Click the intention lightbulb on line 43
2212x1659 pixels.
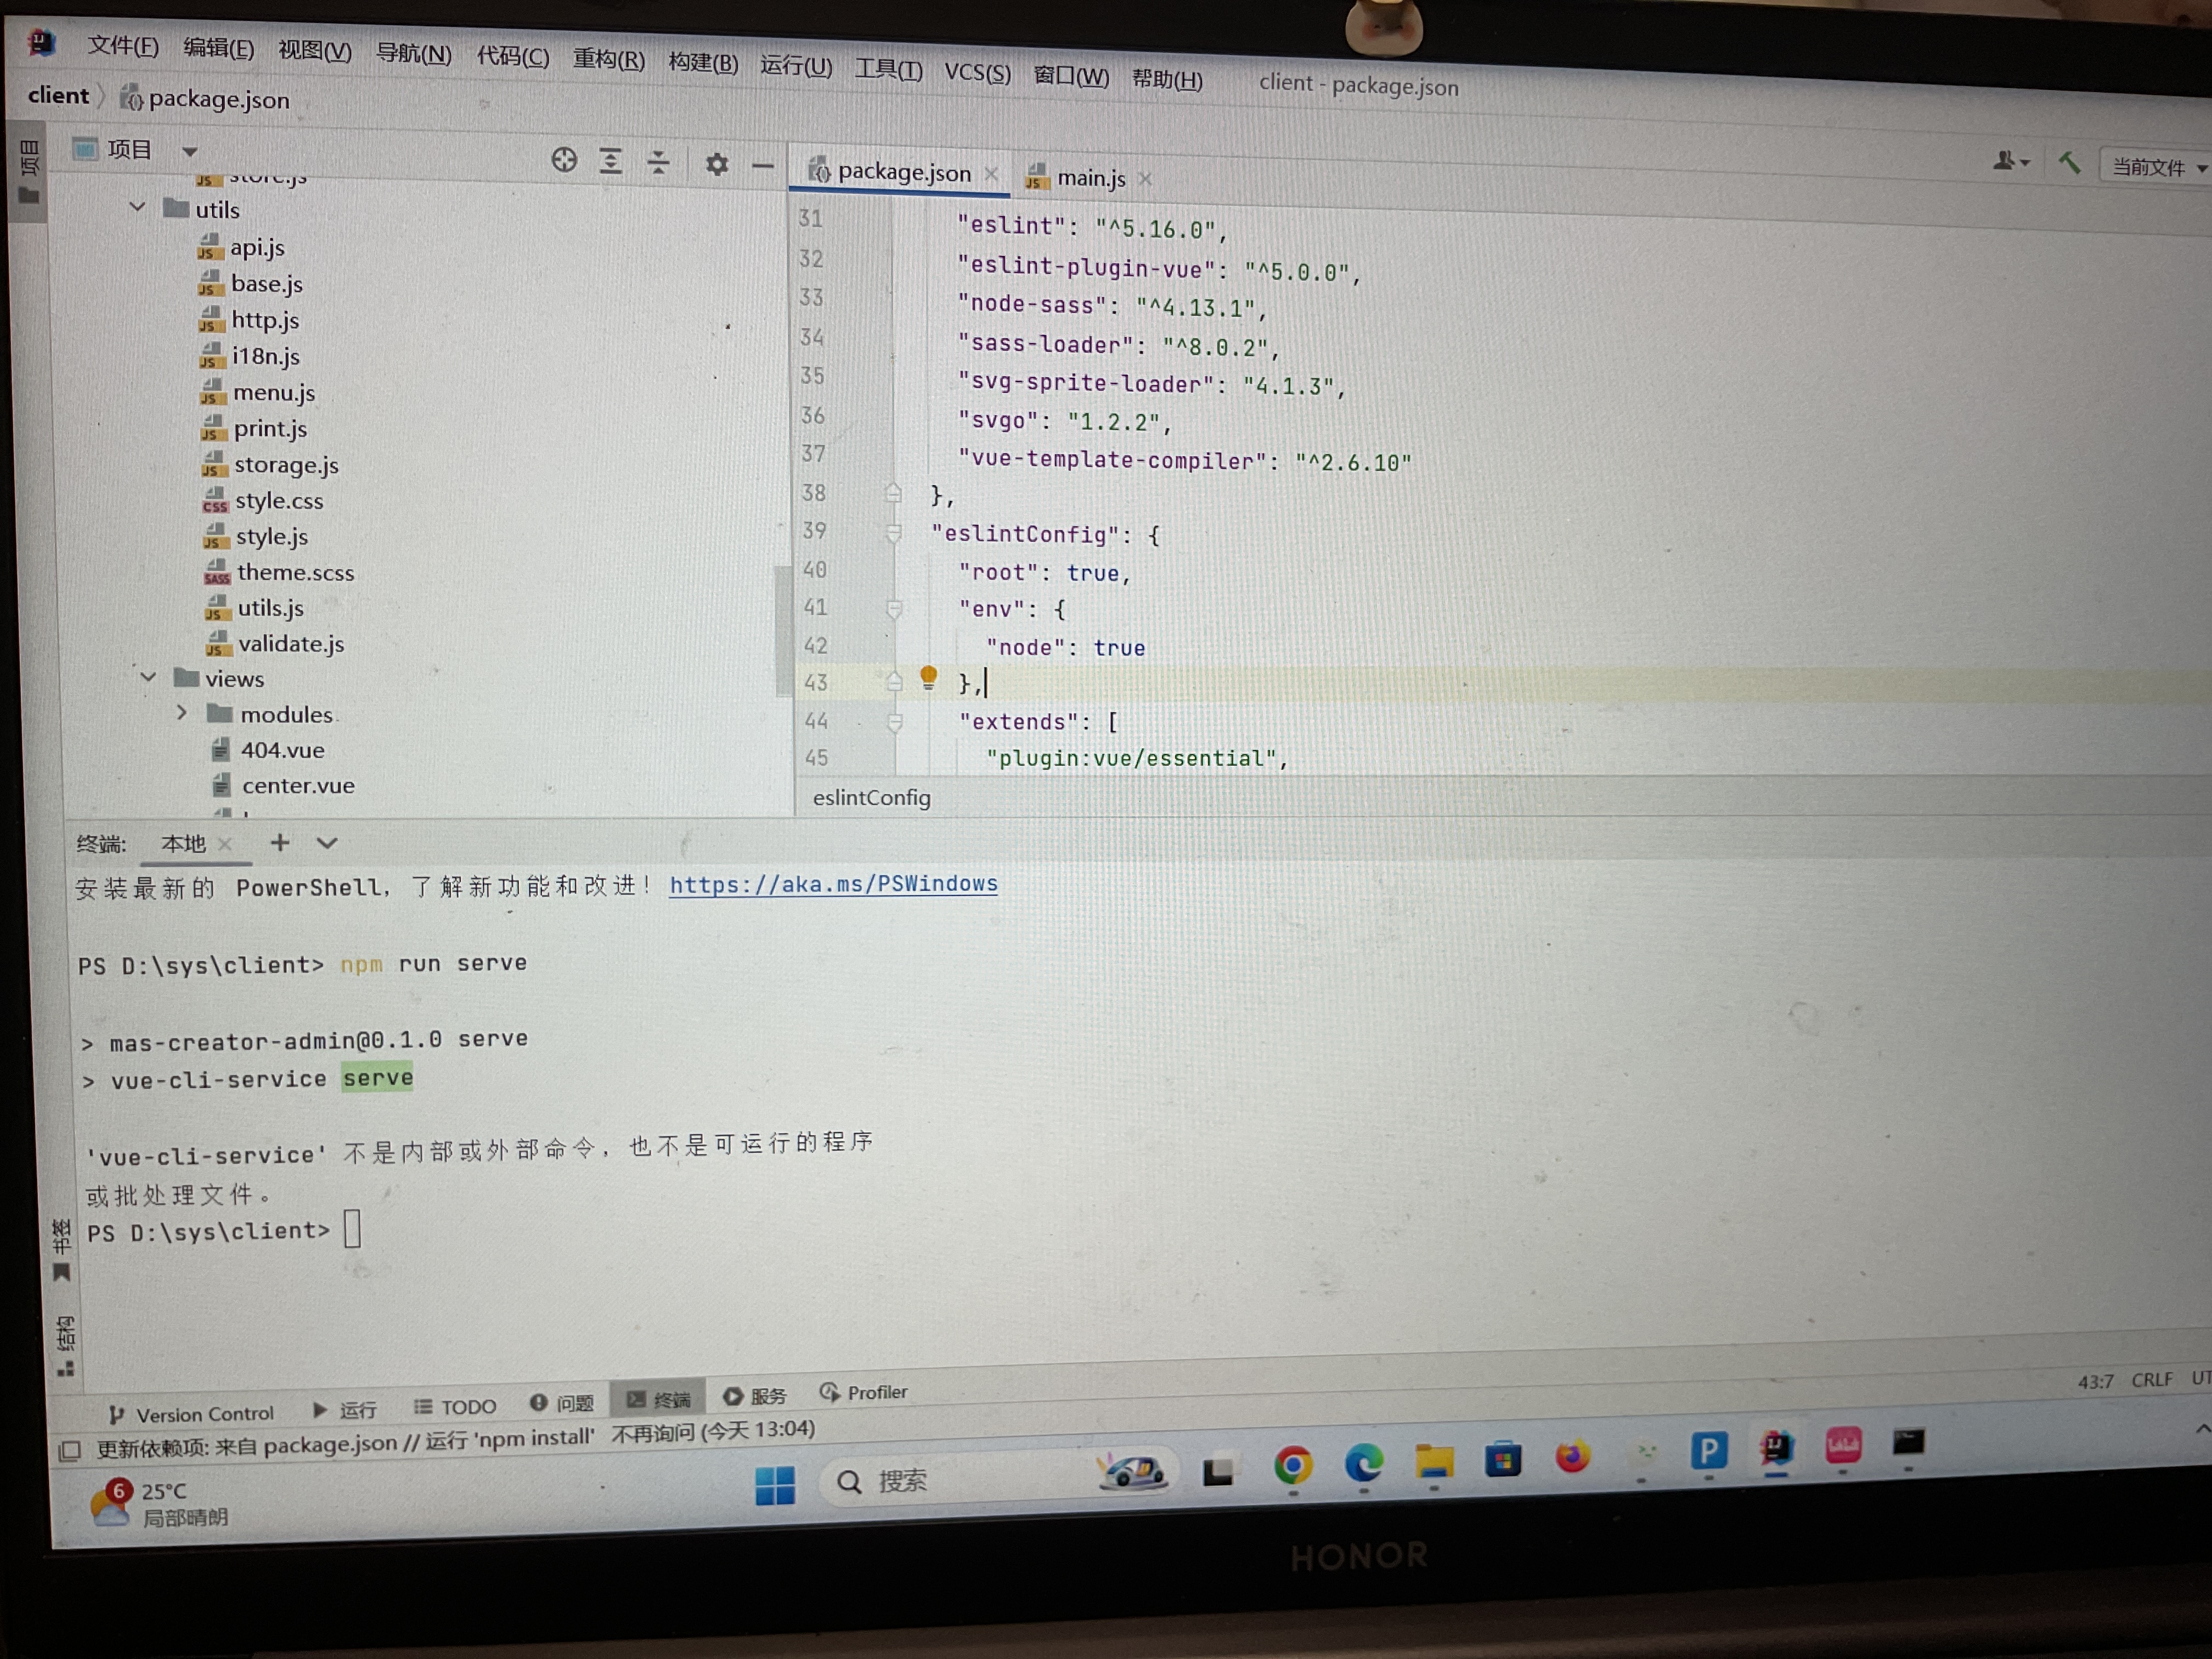tap(928, 678)
